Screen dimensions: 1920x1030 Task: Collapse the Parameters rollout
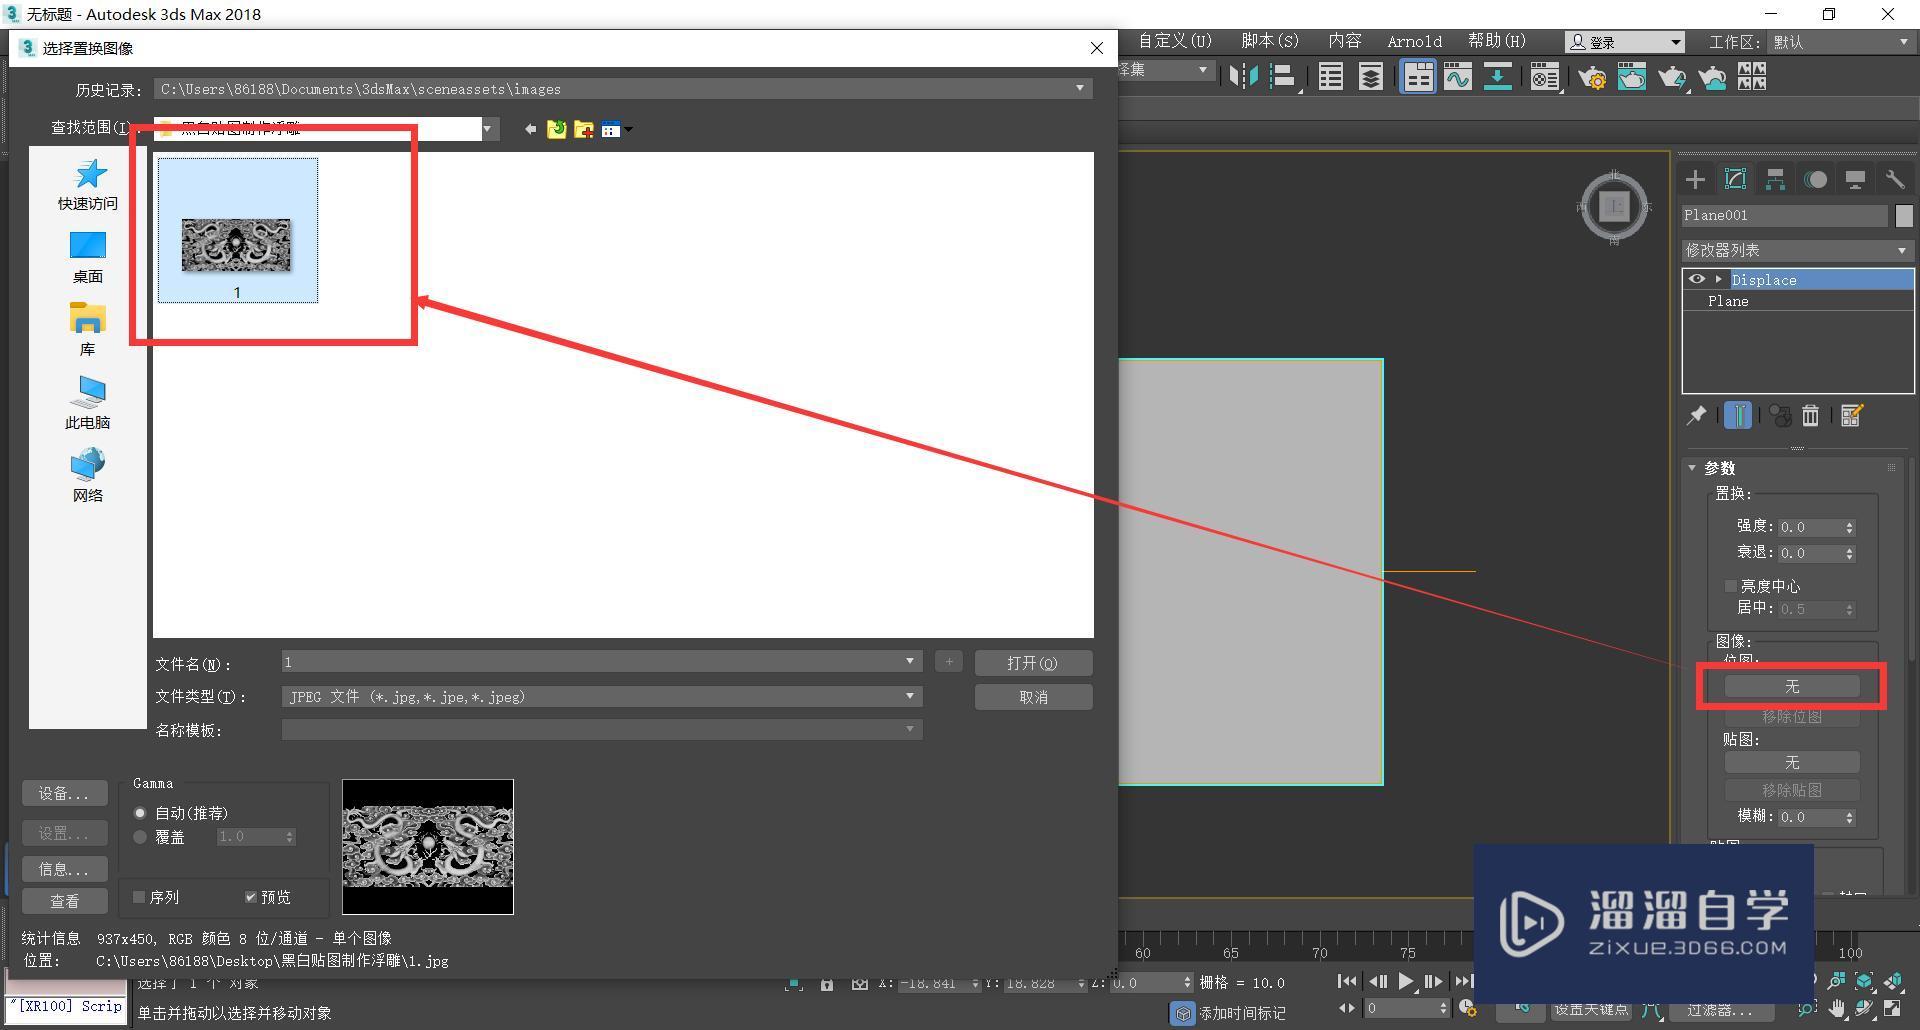pos(1692,468)
